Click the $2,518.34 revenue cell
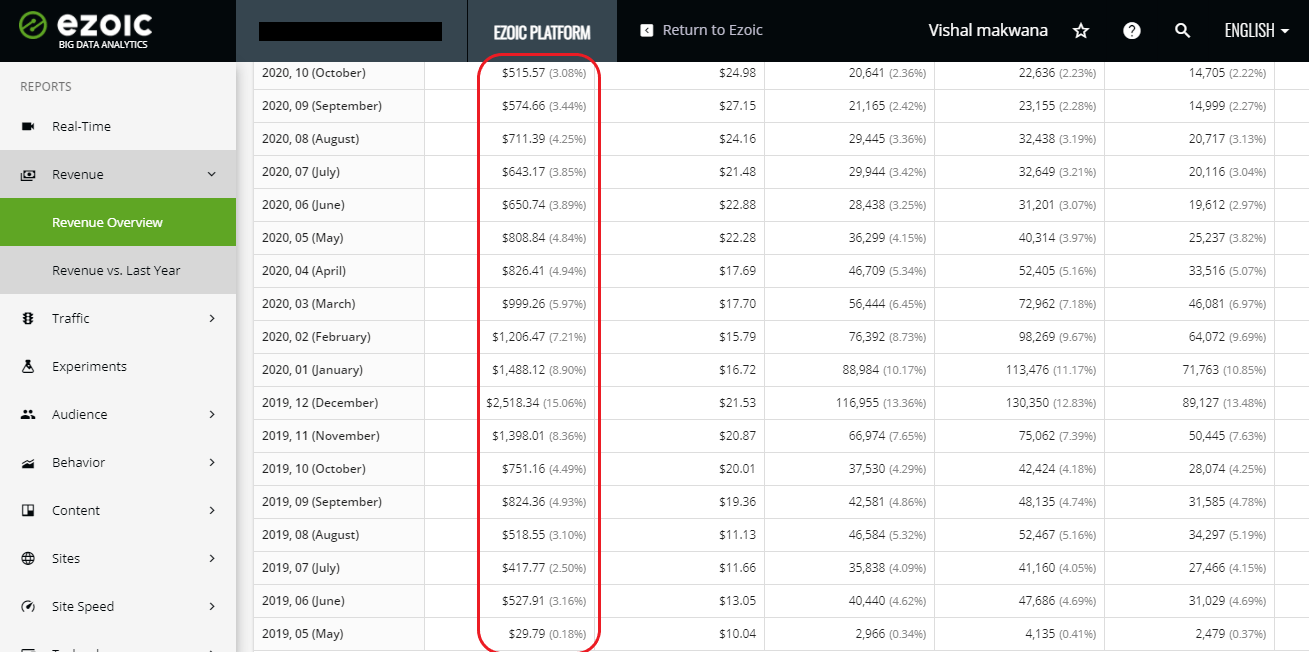This screenshot has height=652, width=1309. tap(536, 403)
